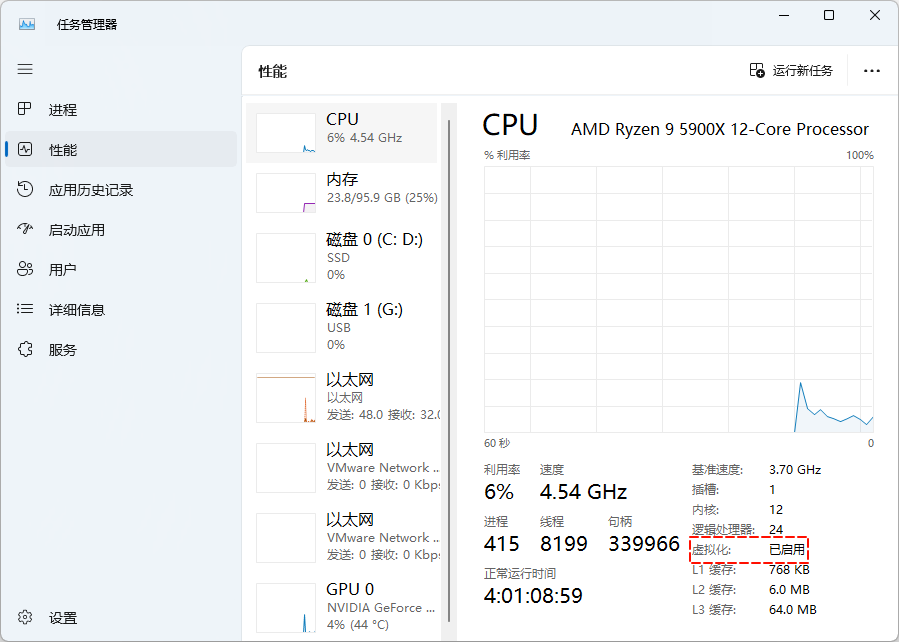
Task: Open 详细信息 (Details) page
Action: [x=76, y=310]
